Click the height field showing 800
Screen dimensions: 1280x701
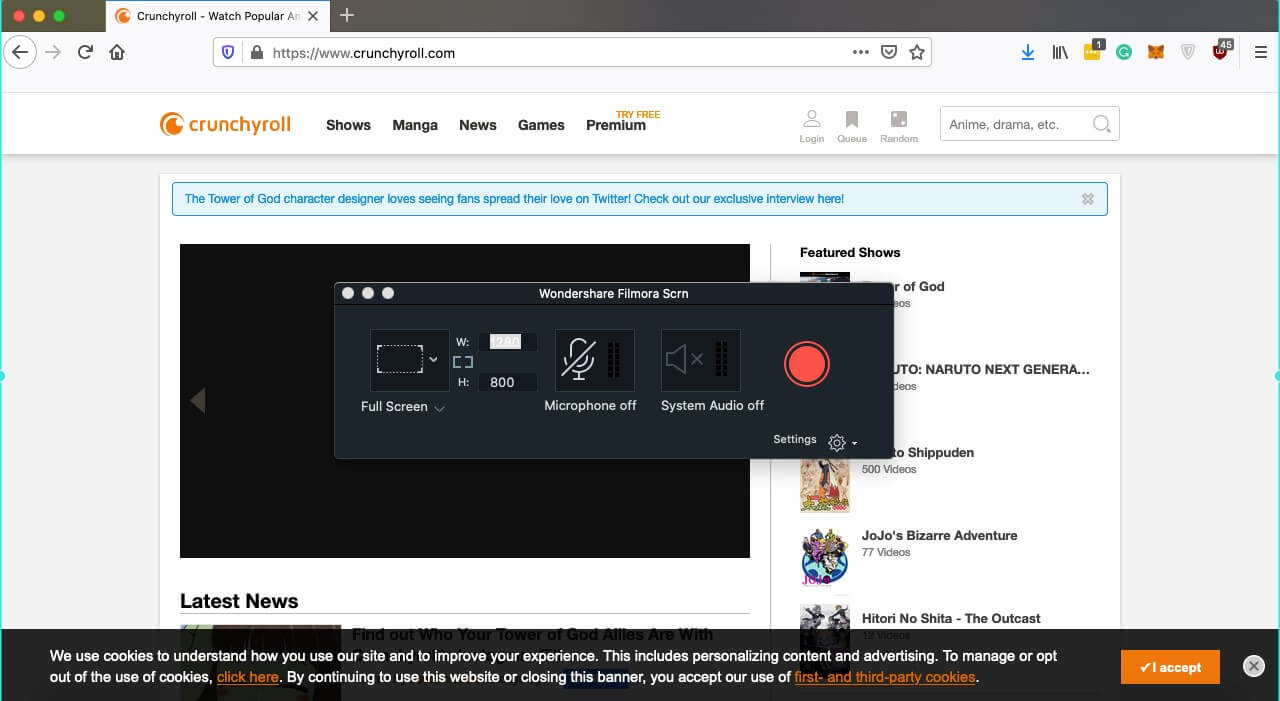coord(507,382)
